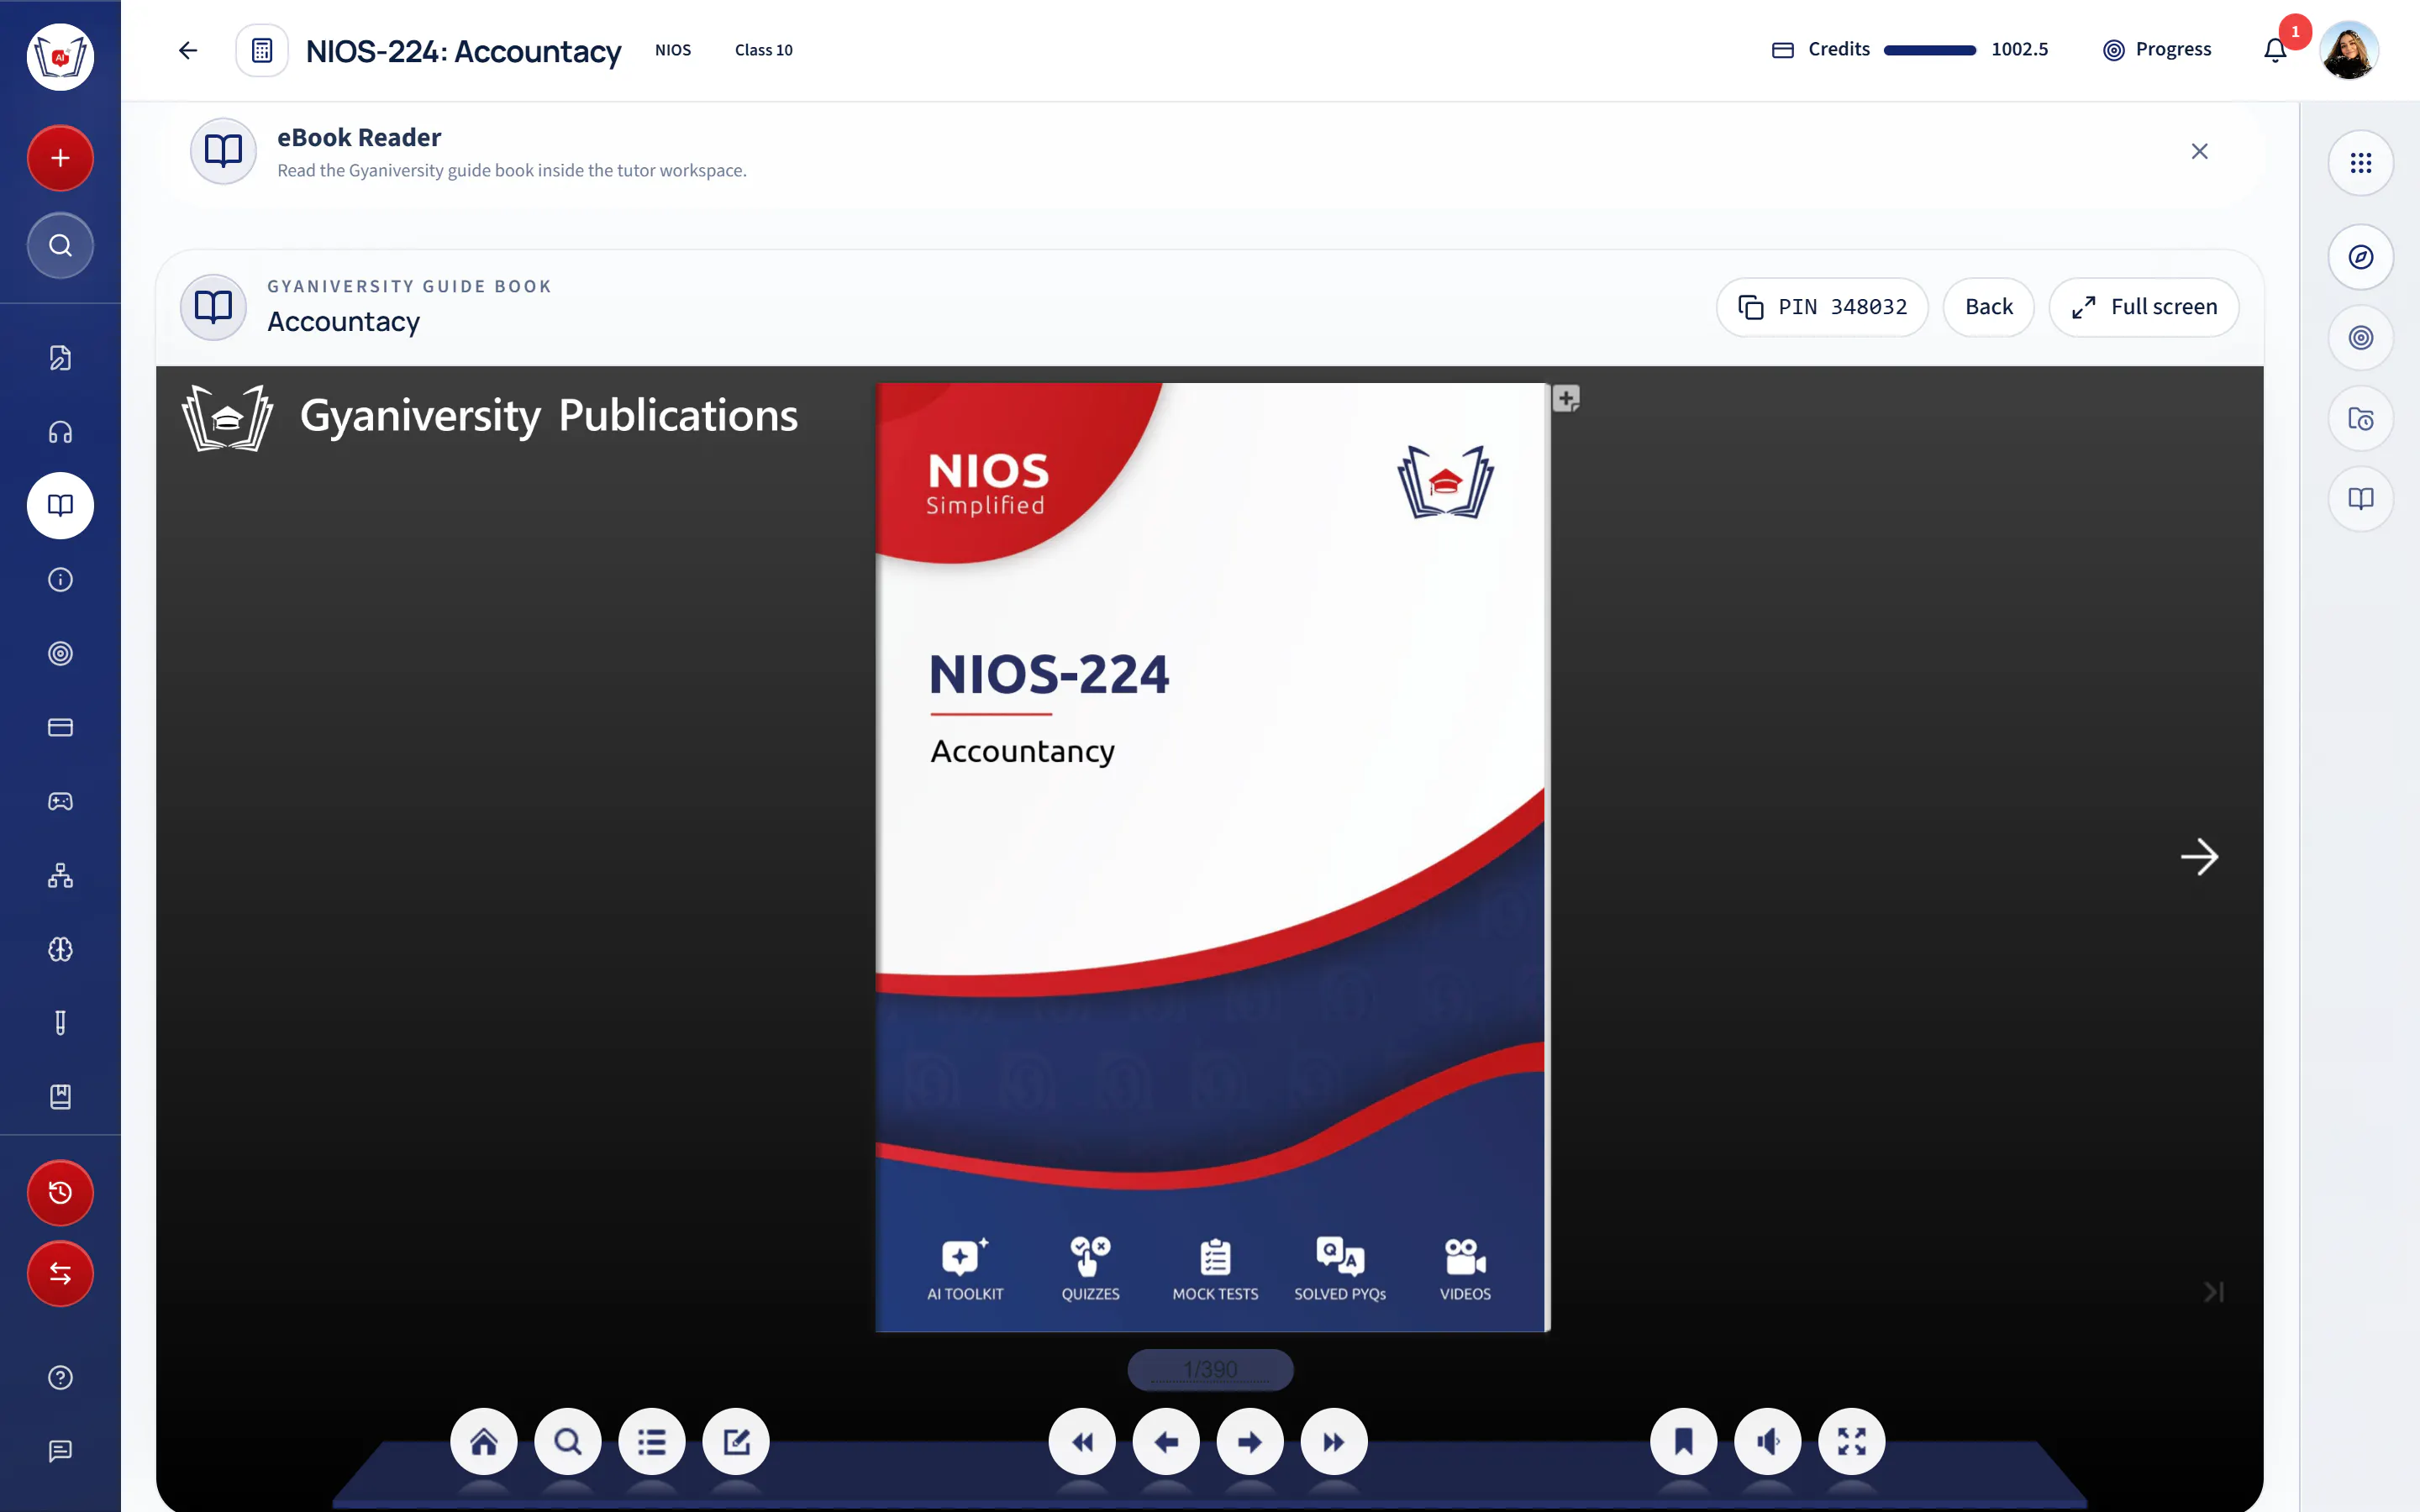Click the red plus button in sidebar

(x=60, y=158)
